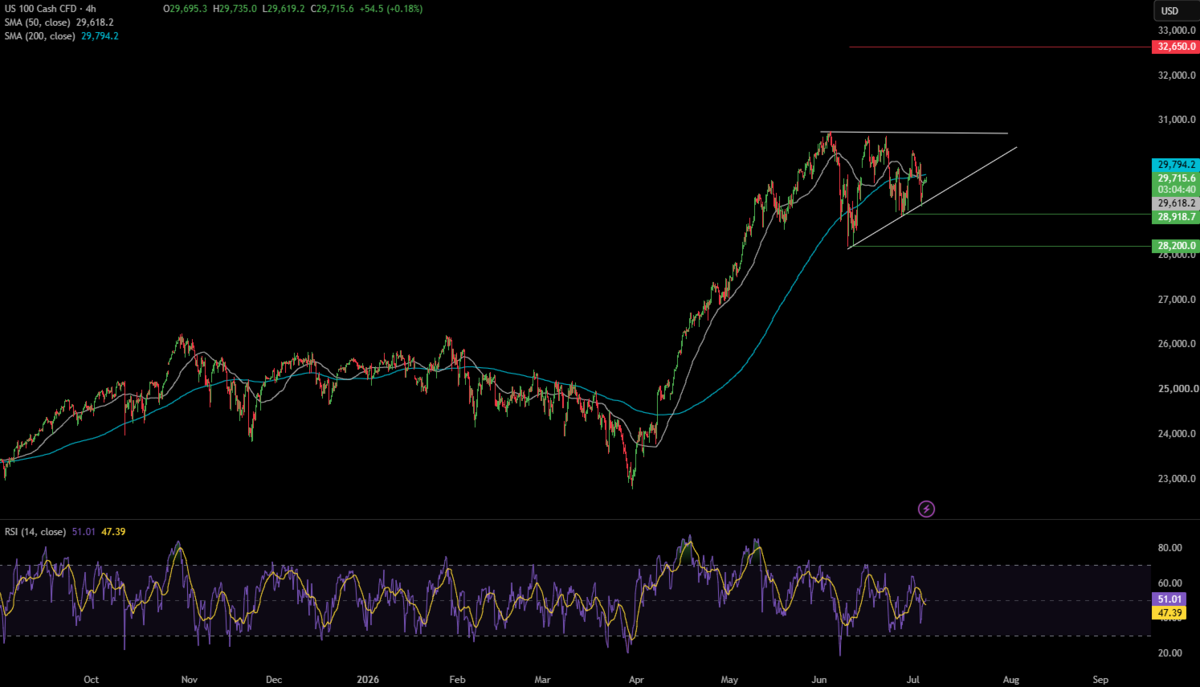Click the yellow 47.39 RSI average label
This screenshot has height=687, width=1200.
point(1171,613)
